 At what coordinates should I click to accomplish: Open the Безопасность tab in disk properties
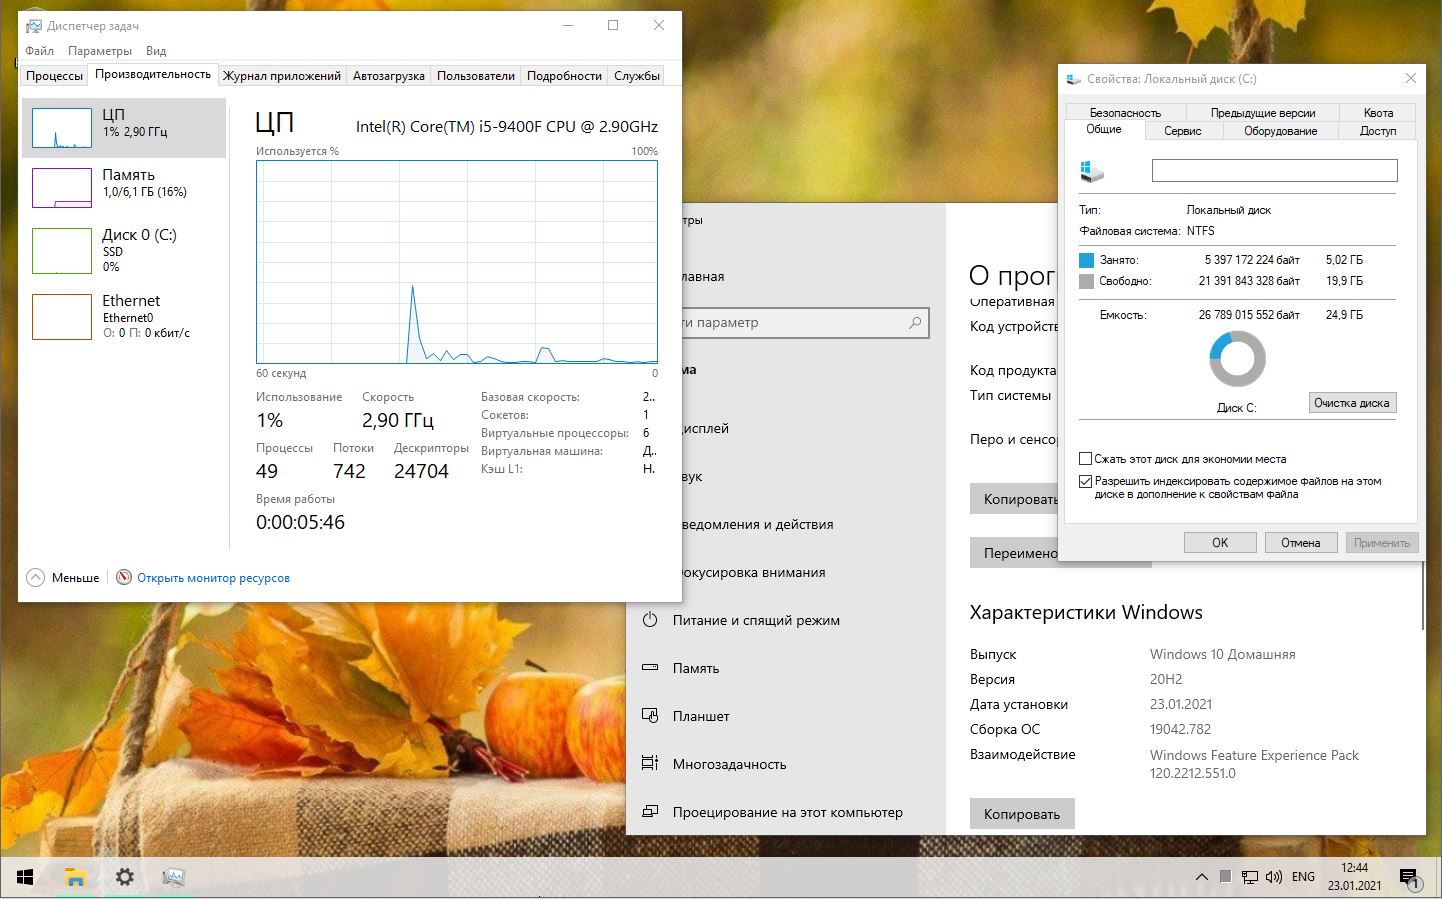(x=1125, y=113)
